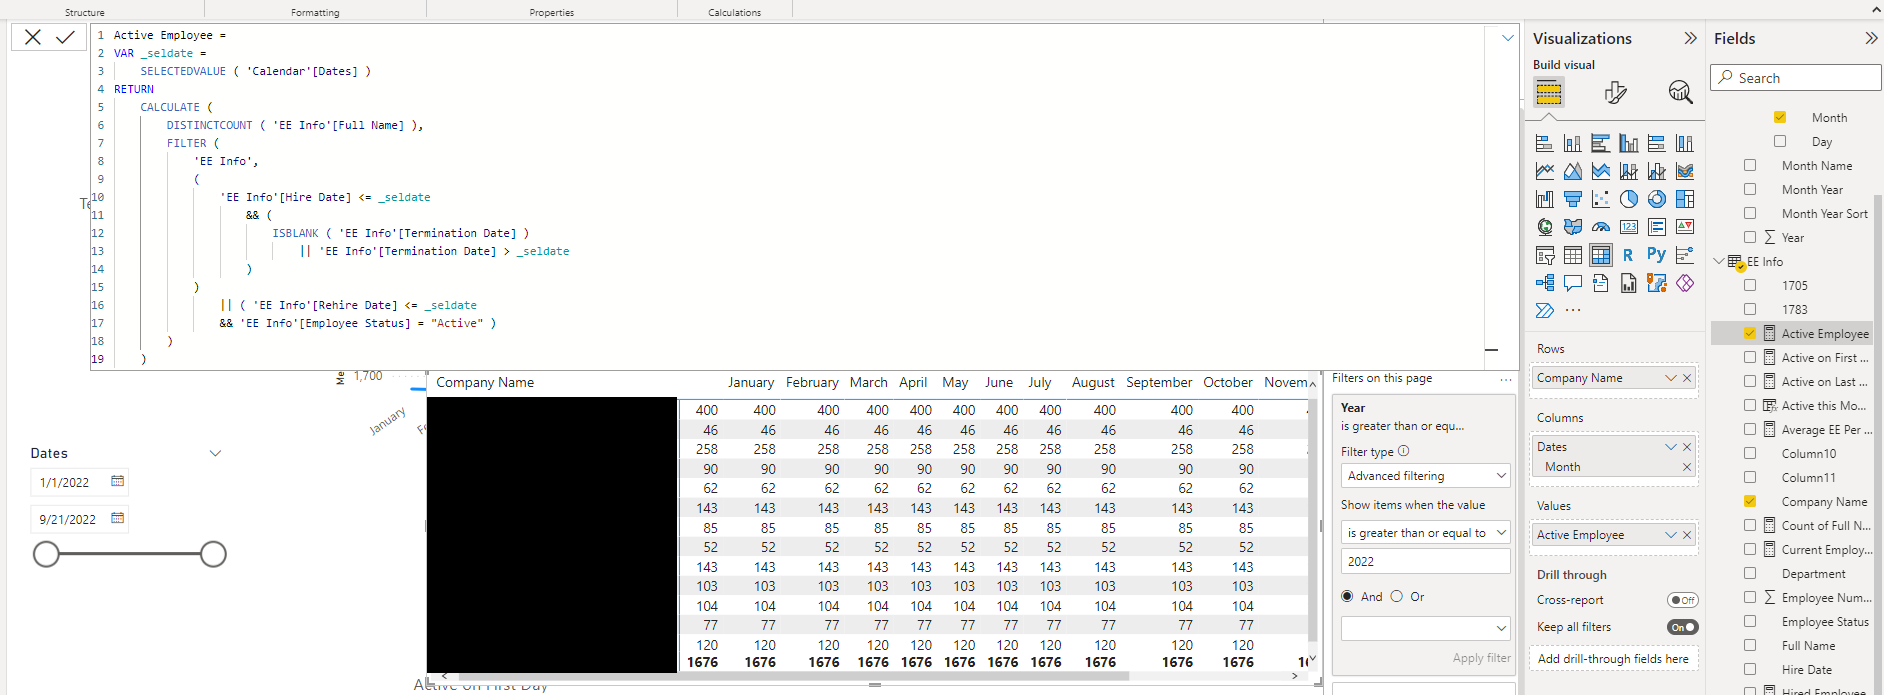This screenshot has width=1884, height=695.
Task: Click the filter value field containing 2022
Action: click(x=1425, y=561)
